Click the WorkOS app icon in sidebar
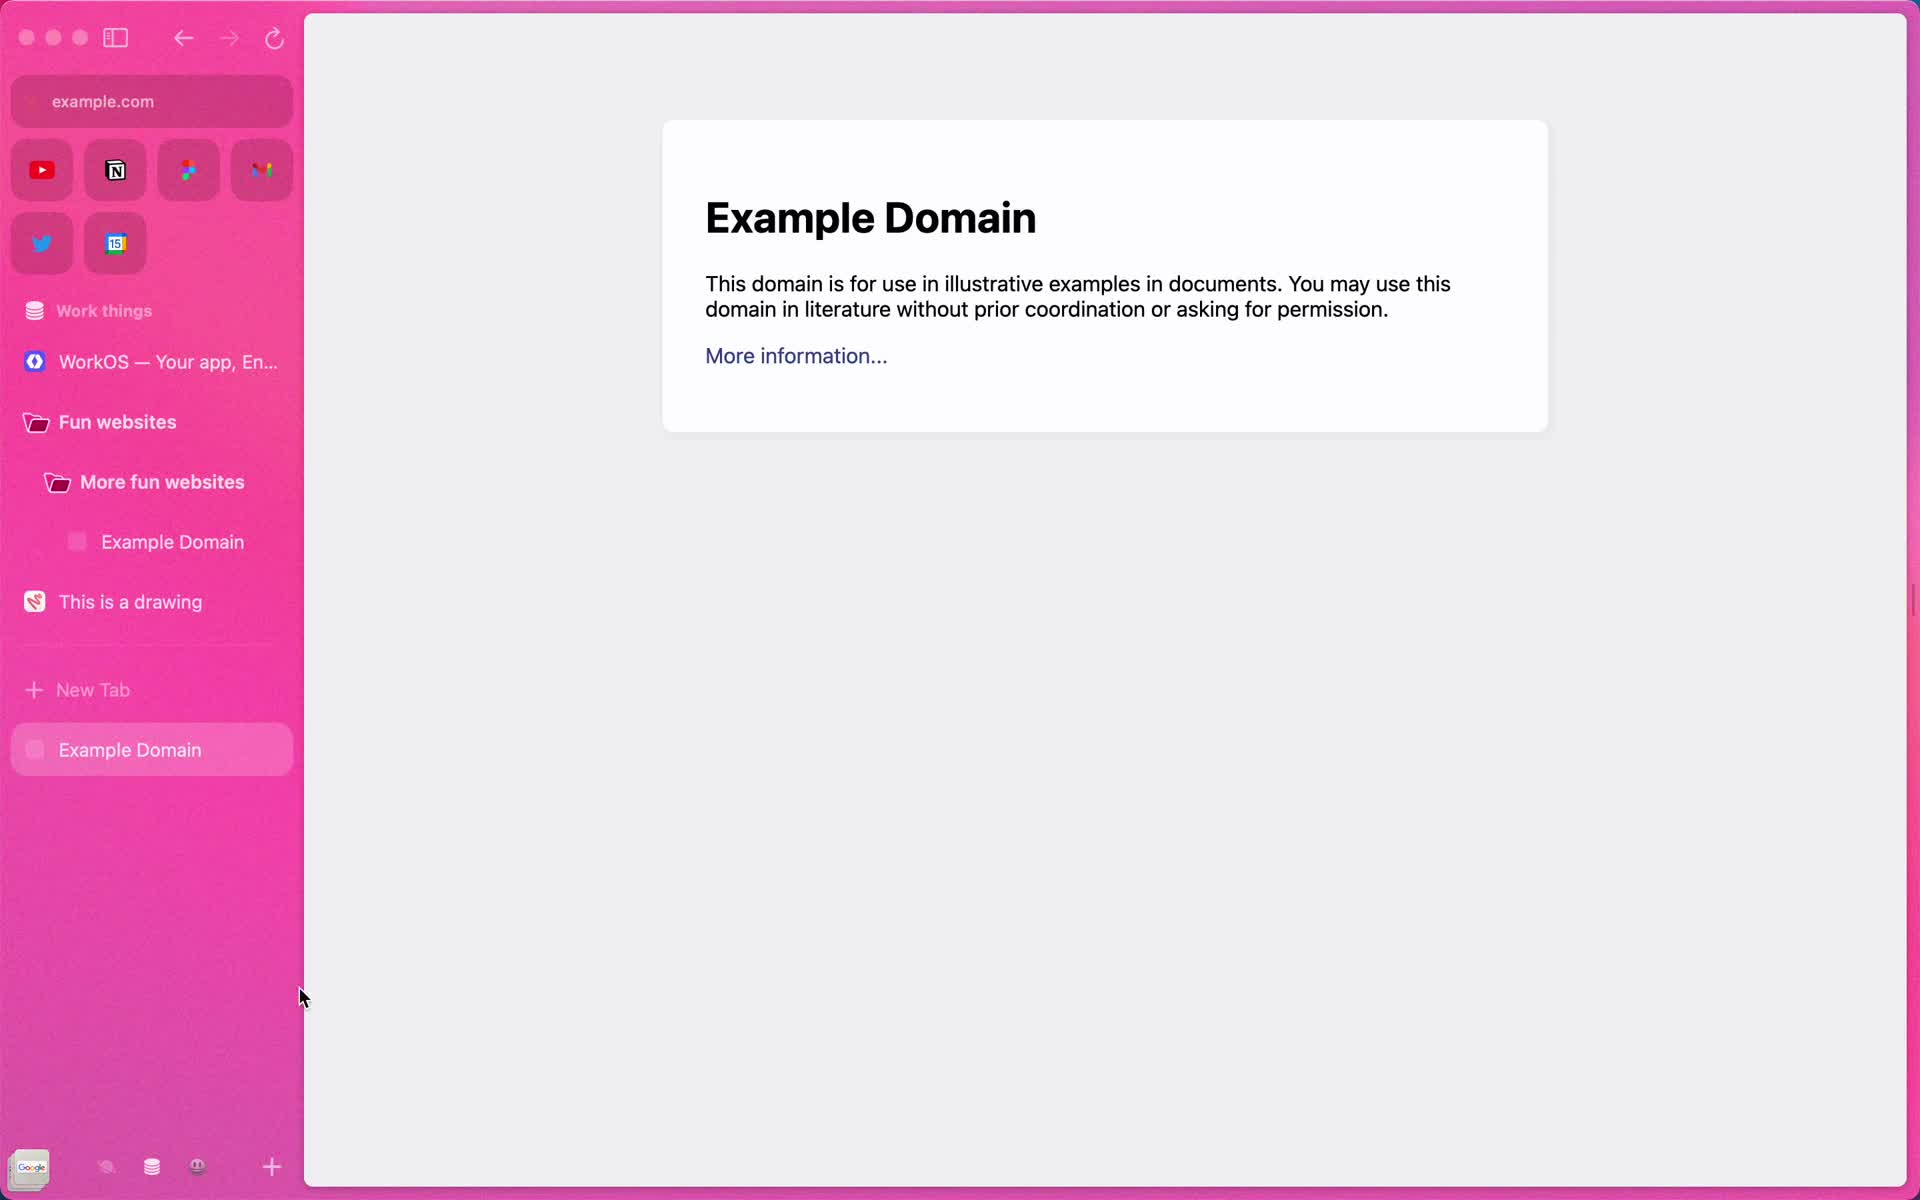The width and height of the screenshot is (1920, 1200). pos(35,361)
